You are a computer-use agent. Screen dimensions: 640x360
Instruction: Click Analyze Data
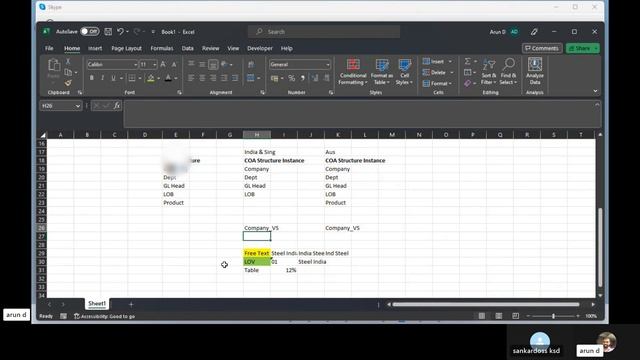click(535, 72)
